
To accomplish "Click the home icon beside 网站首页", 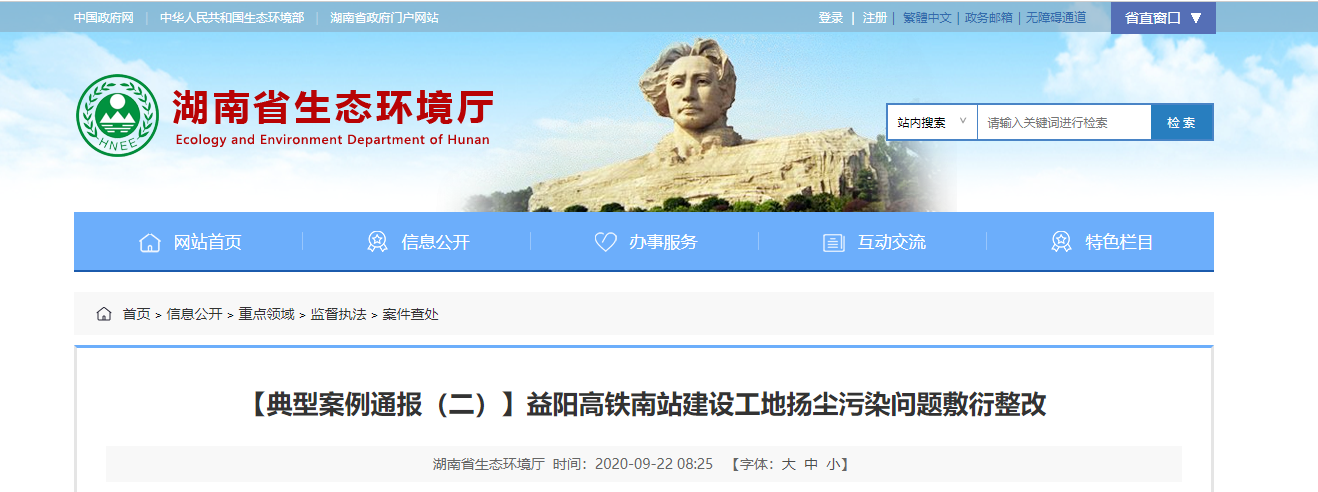I will [x=149, y=242].
